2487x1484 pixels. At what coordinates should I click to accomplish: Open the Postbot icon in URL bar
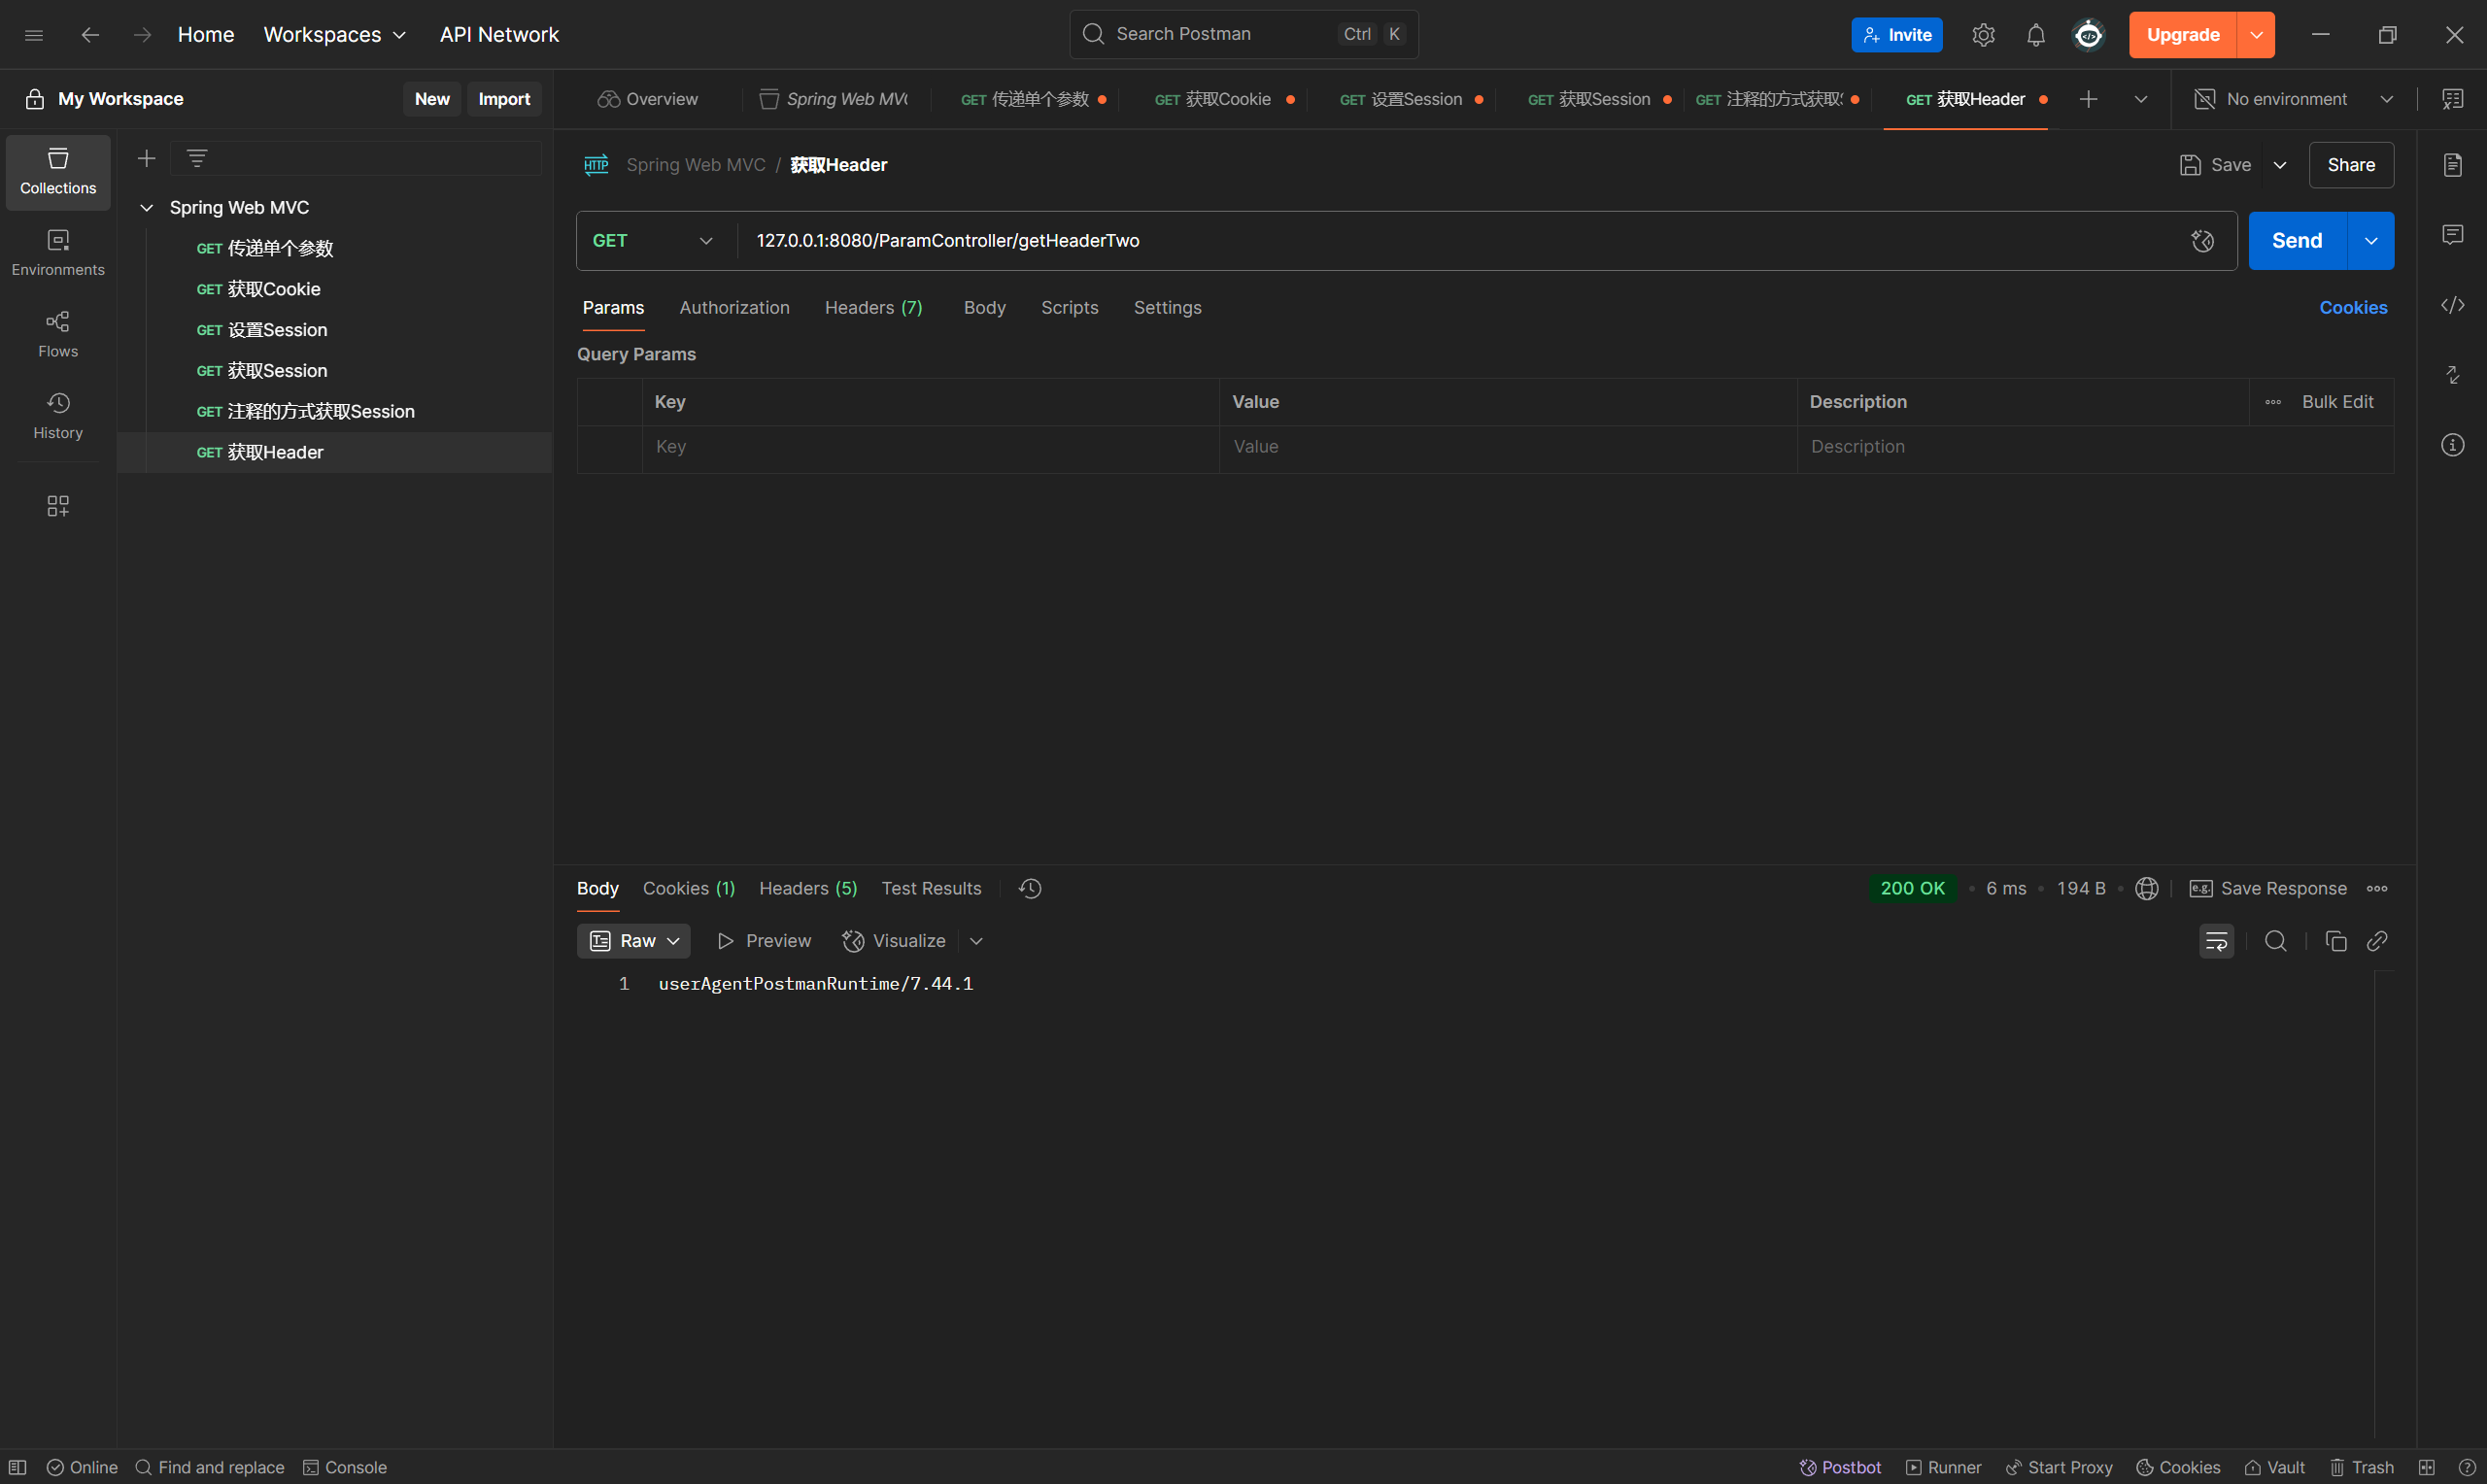pyautogui.click(x=2202, y=241)
